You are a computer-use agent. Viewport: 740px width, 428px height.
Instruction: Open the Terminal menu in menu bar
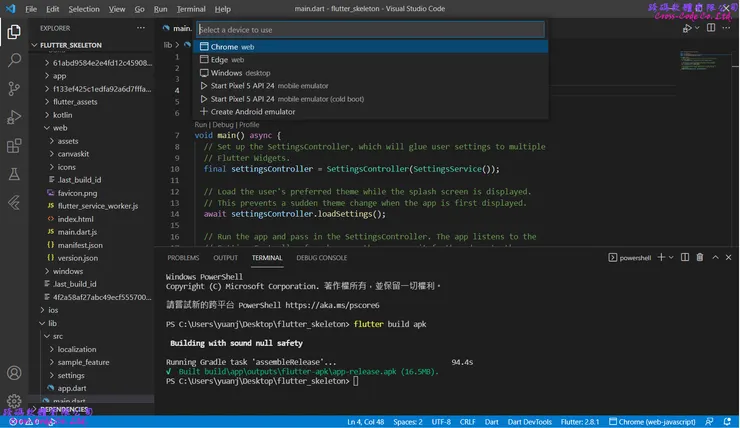point(191,9)
